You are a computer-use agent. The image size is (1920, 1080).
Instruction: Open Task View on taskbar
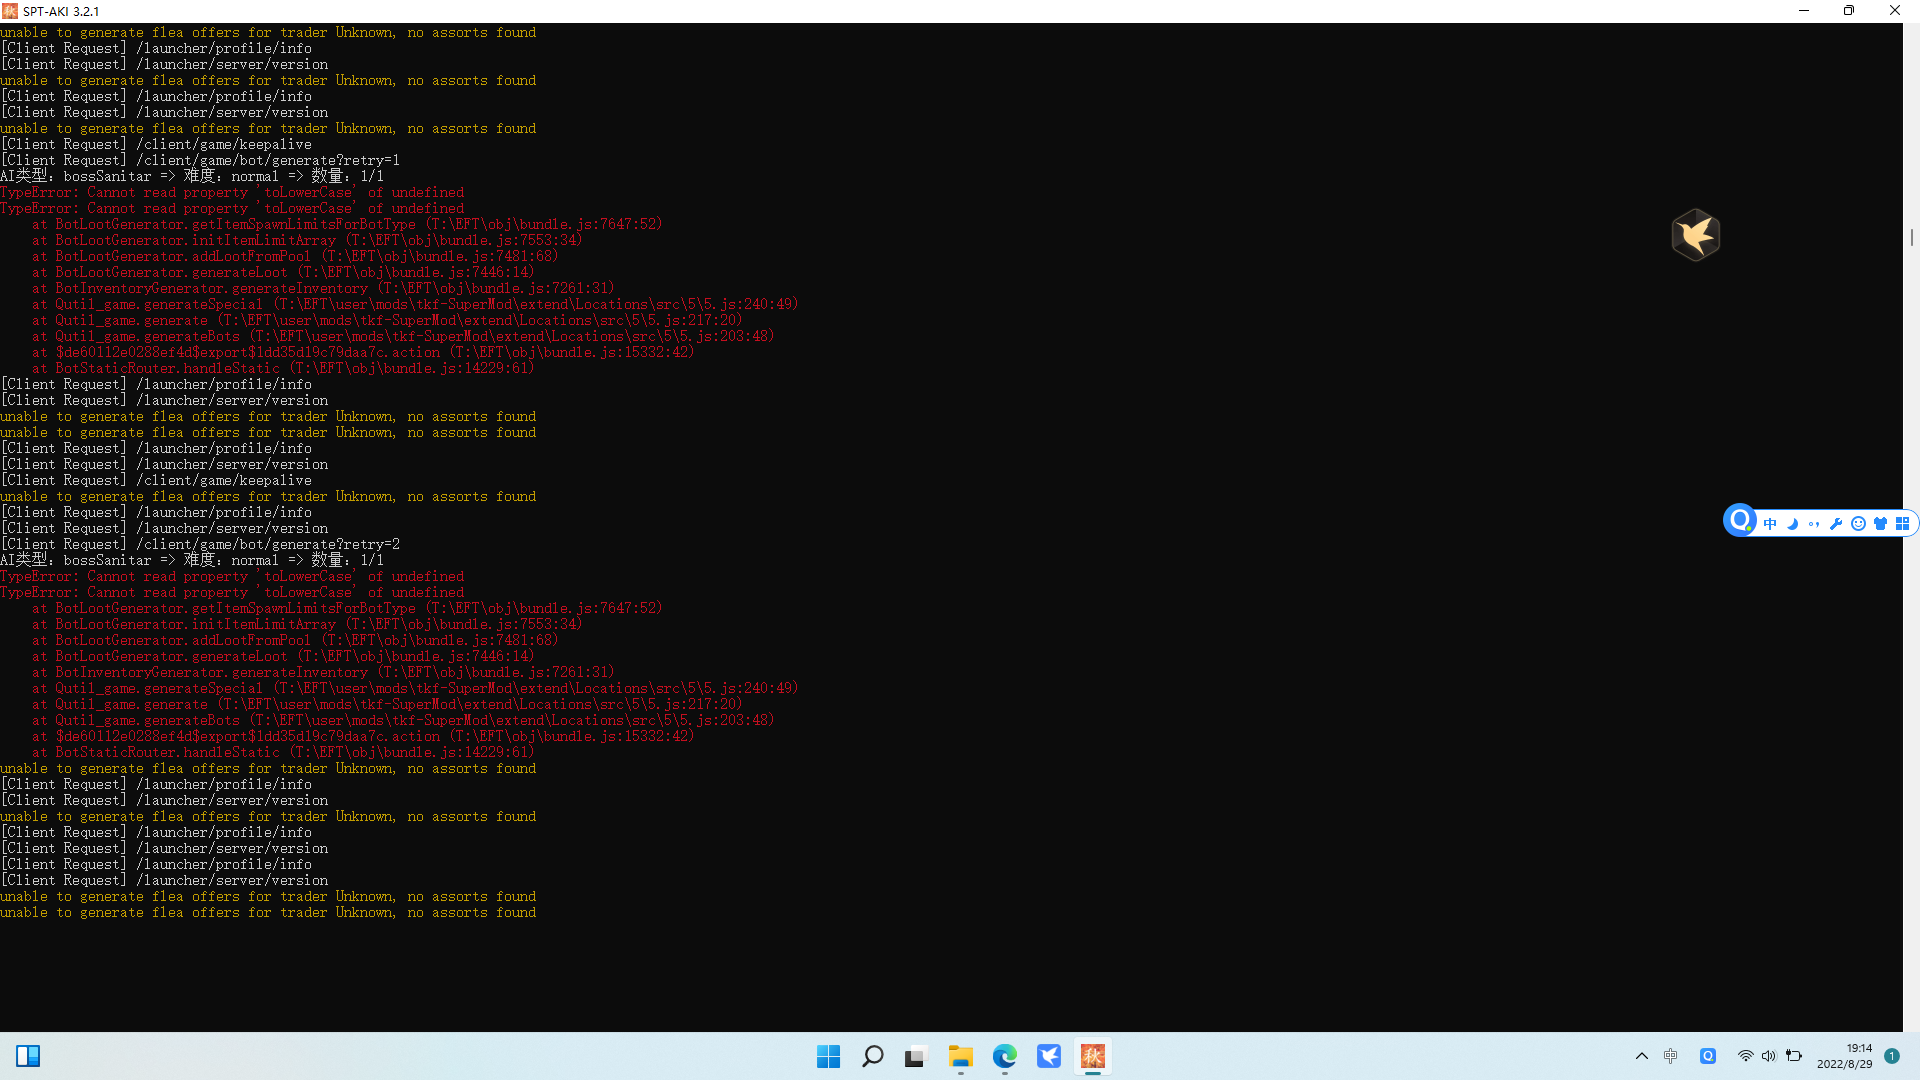[x=916, y=1056]
